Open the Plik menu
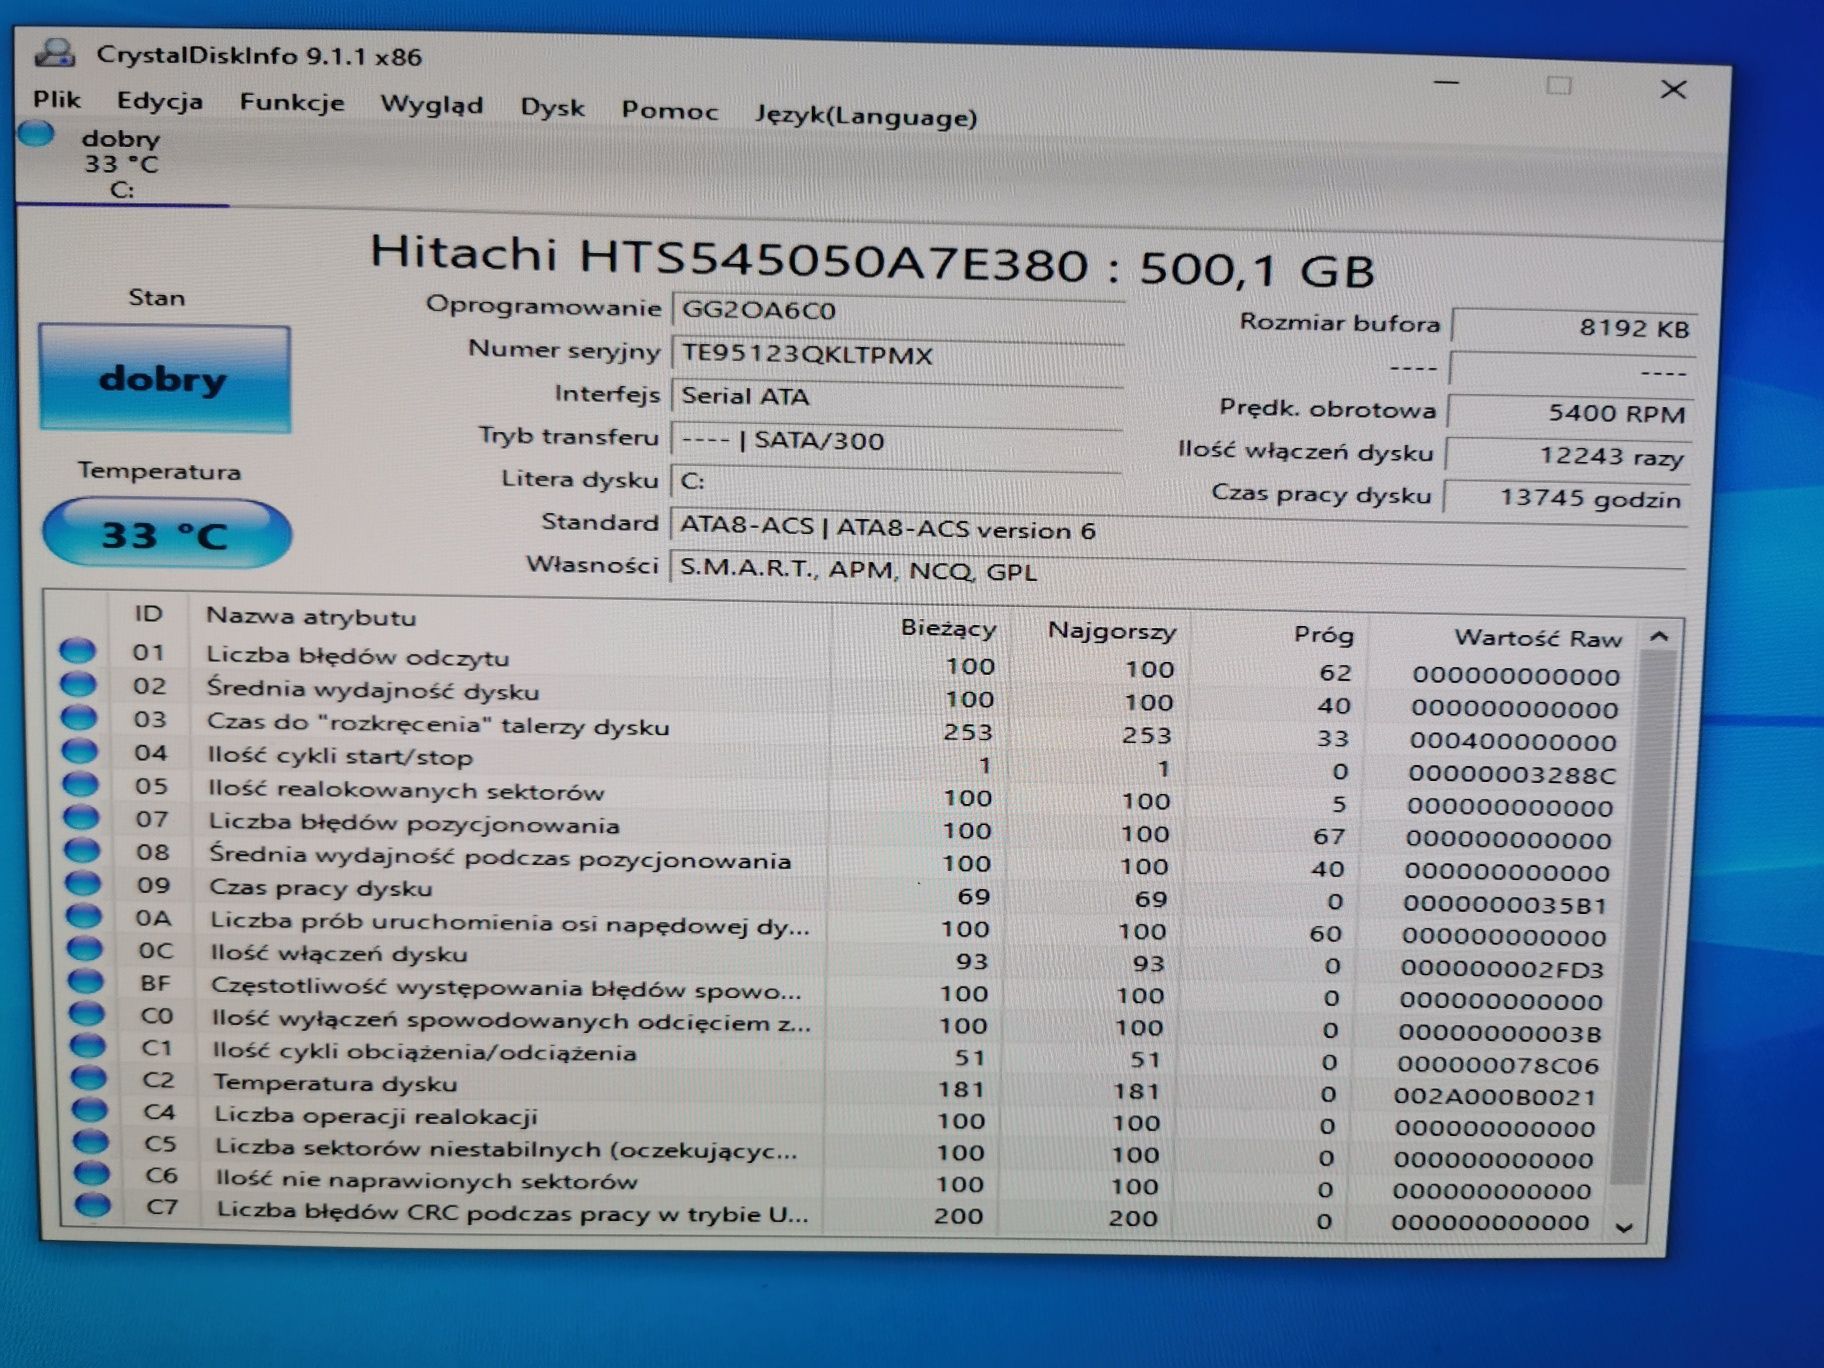Image resolution: width=1824 pixels, height=1368 pixels. [56, 99]
